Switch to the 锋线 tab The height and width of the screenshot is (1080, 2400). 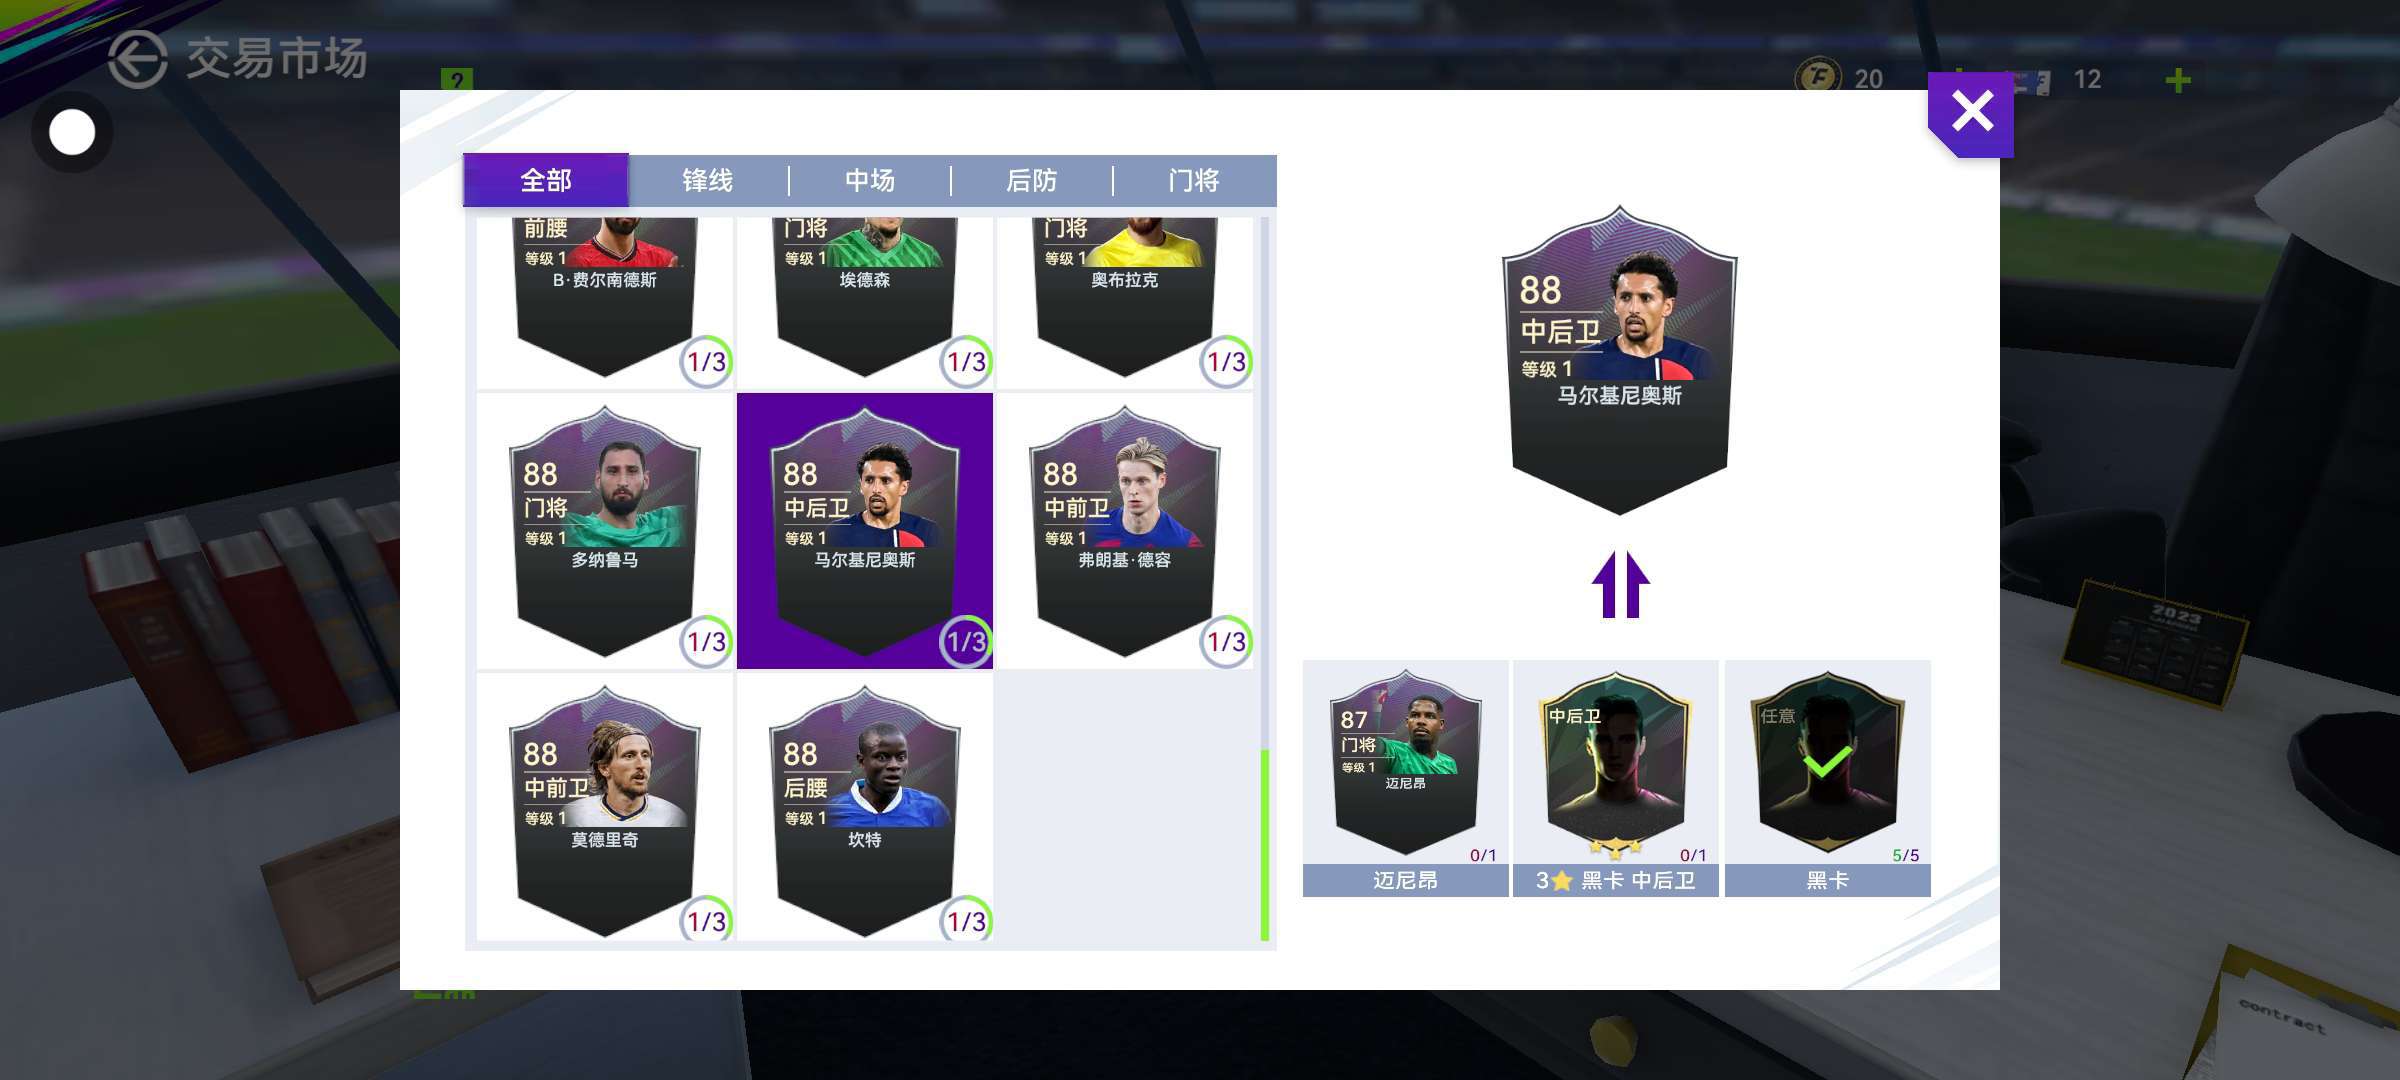708,180
